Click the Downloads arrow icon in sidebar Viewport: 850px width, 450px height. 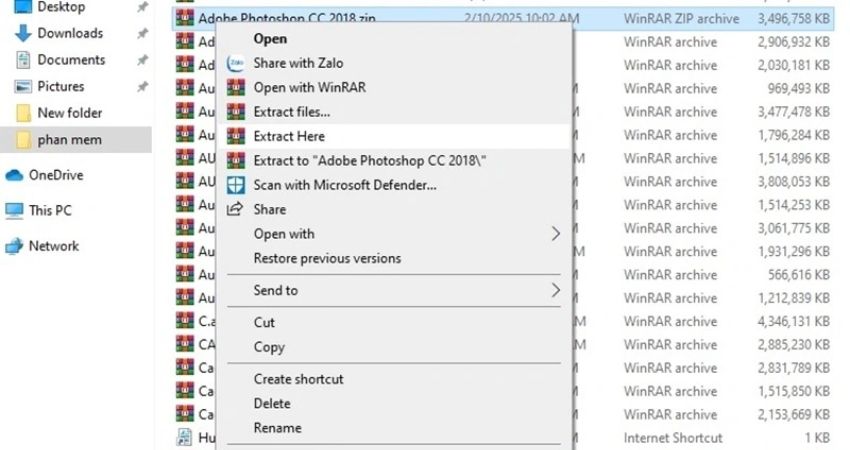tap(21, 33)
